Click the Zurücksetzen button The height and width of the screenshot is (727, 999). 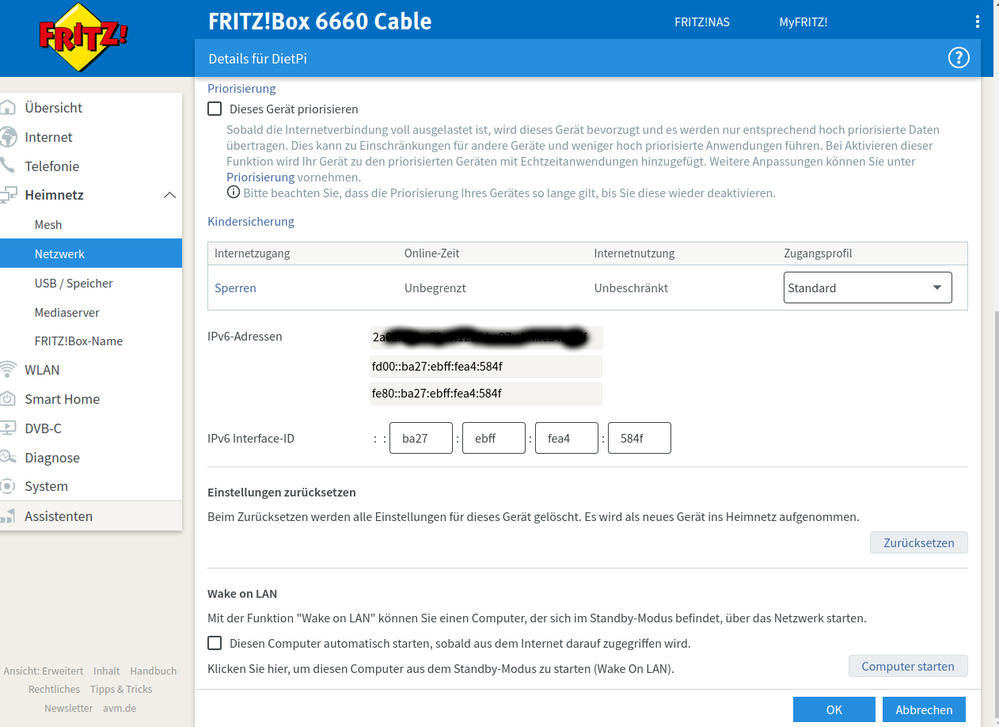pos(918,543)
